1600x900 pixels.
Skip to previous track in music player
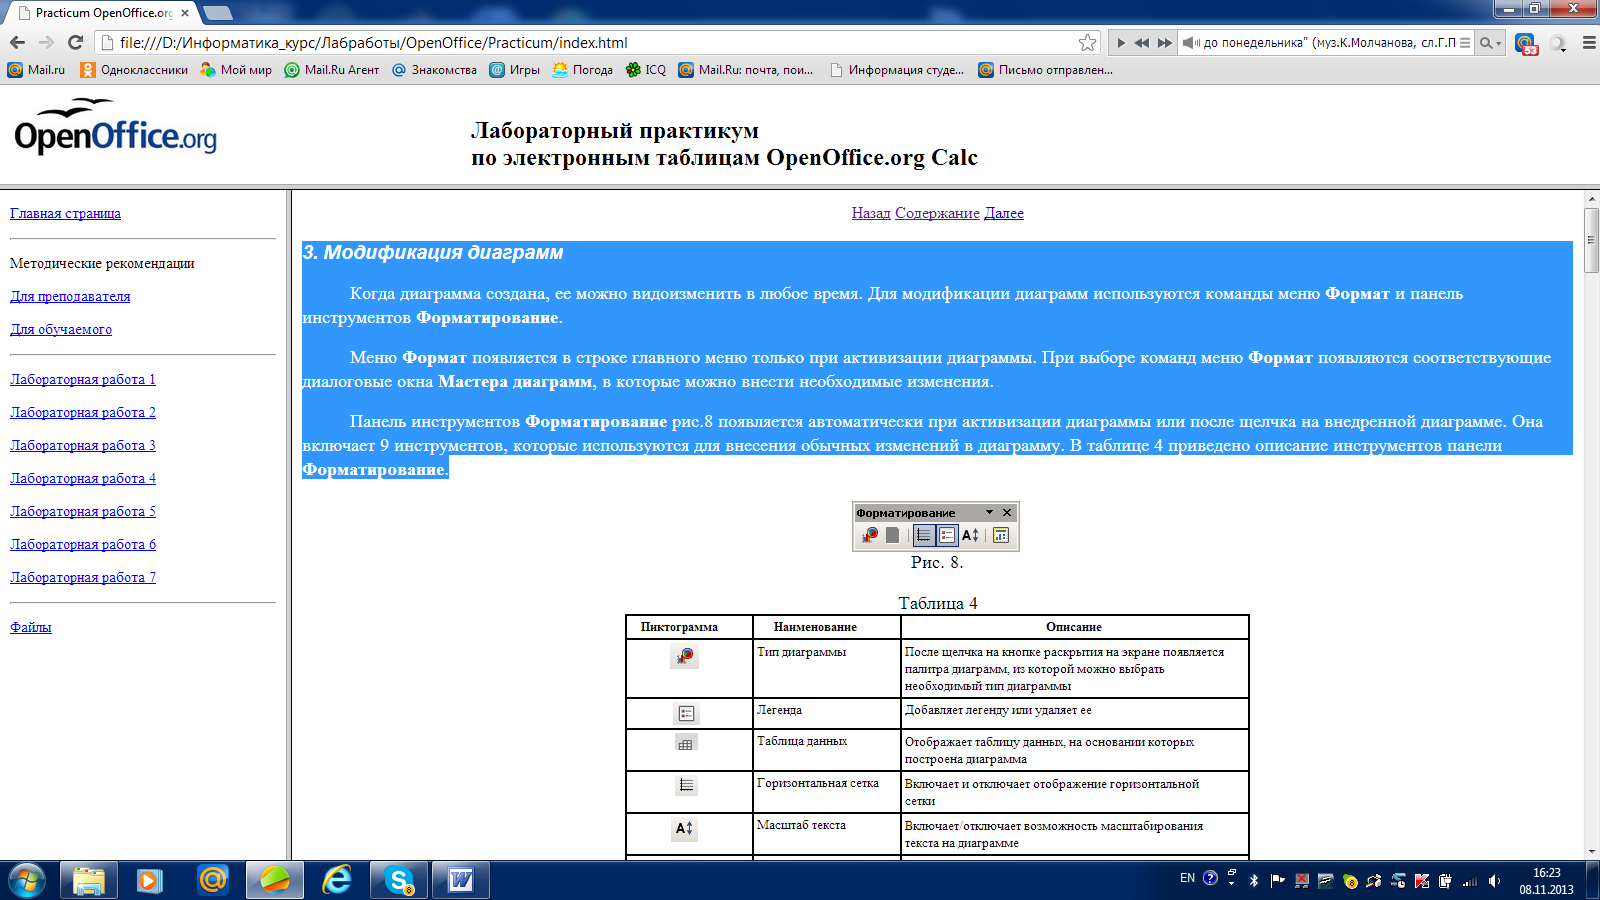[1142, 43]
